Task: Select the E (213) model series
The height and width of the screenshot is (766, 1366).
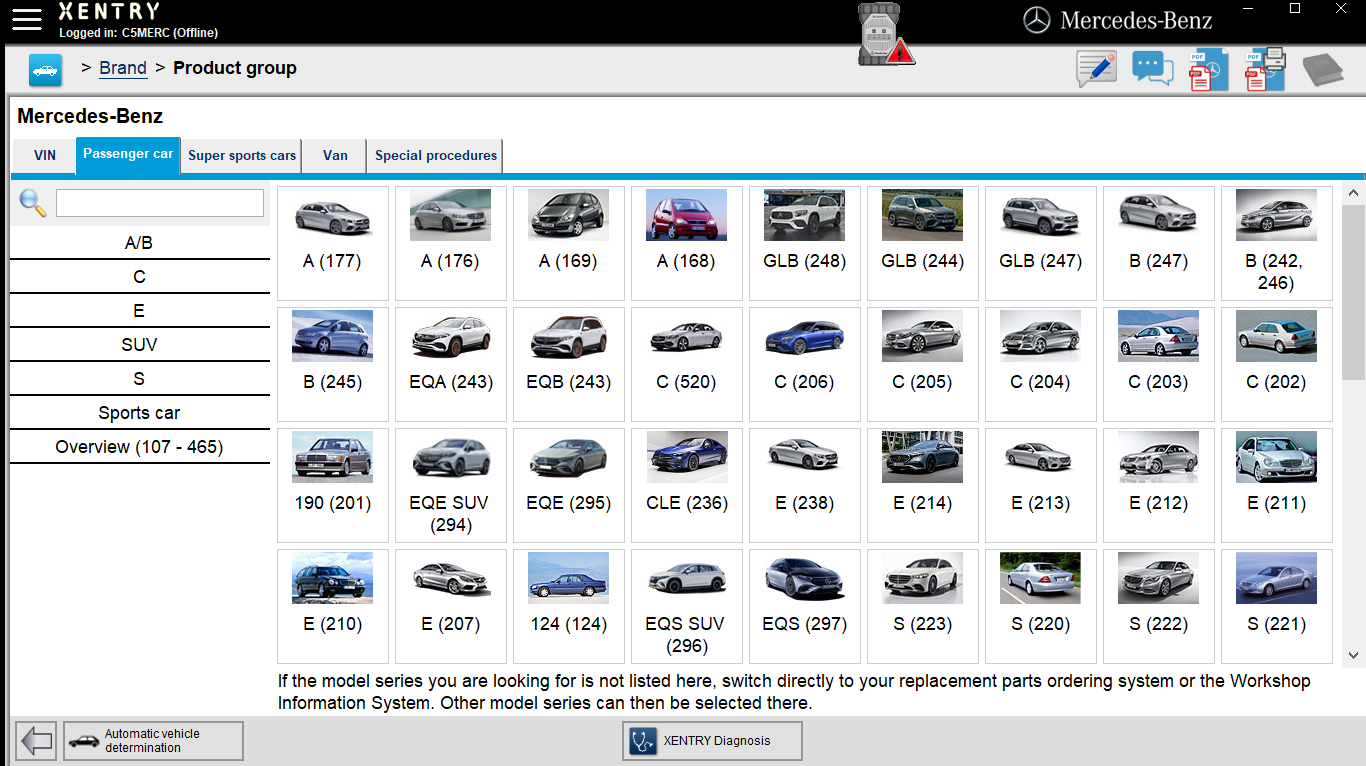Action: tap(1041, 485)
